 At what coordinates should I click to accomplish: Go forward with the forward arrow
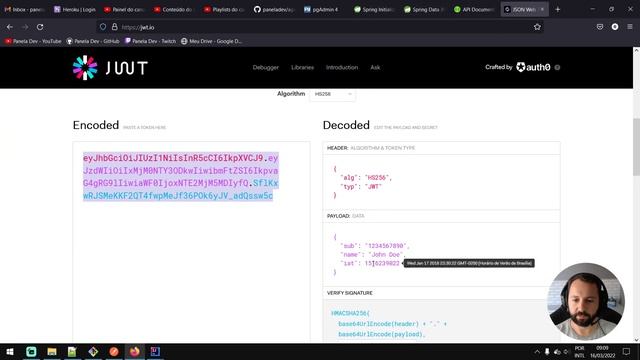point(25,27)
